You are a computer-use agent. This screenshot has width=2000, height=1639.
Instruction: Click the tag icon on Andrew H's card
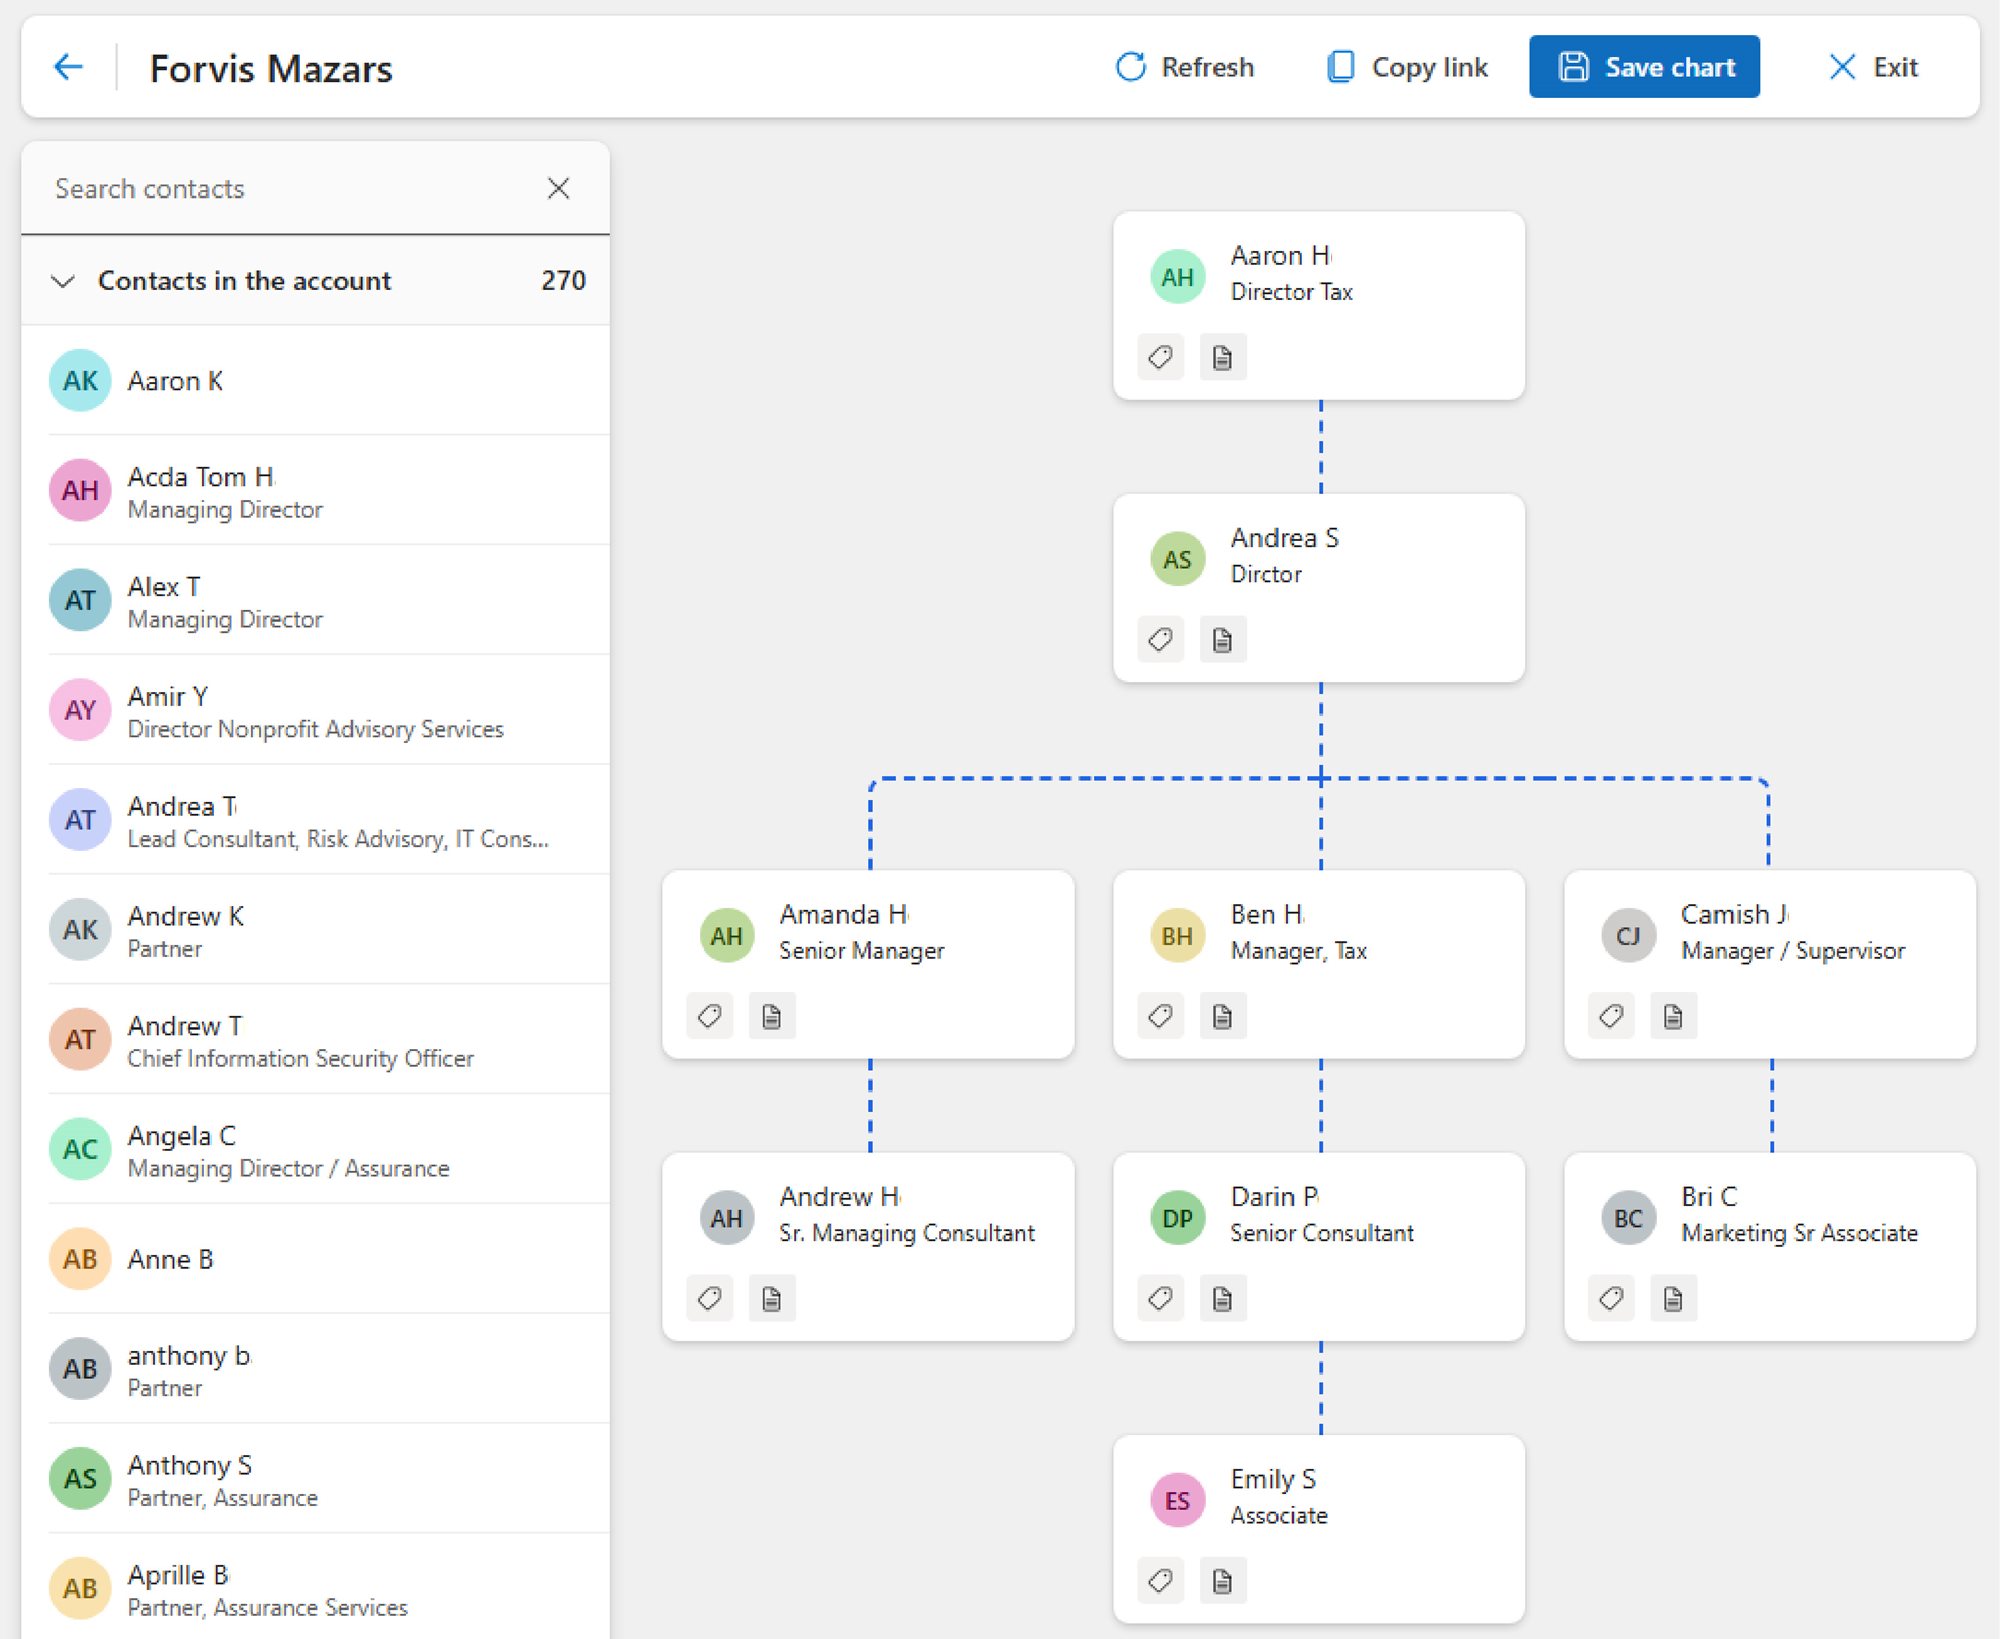point(710,1298)
